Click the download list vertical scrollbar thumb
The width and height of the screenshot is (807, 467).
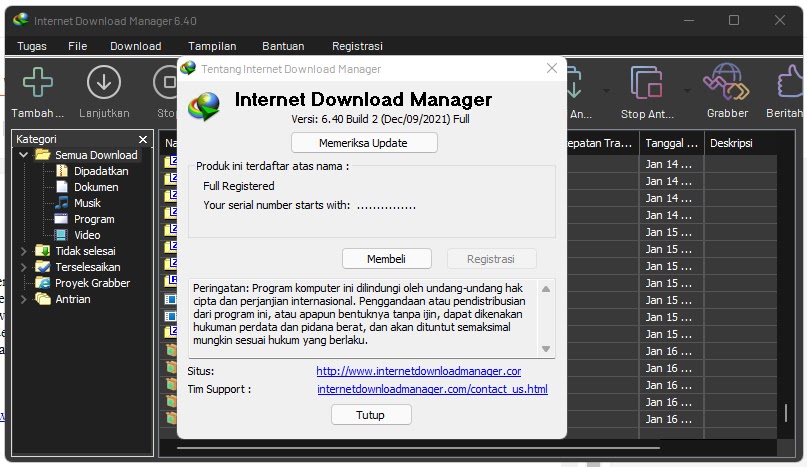click(x=786, y=413)
